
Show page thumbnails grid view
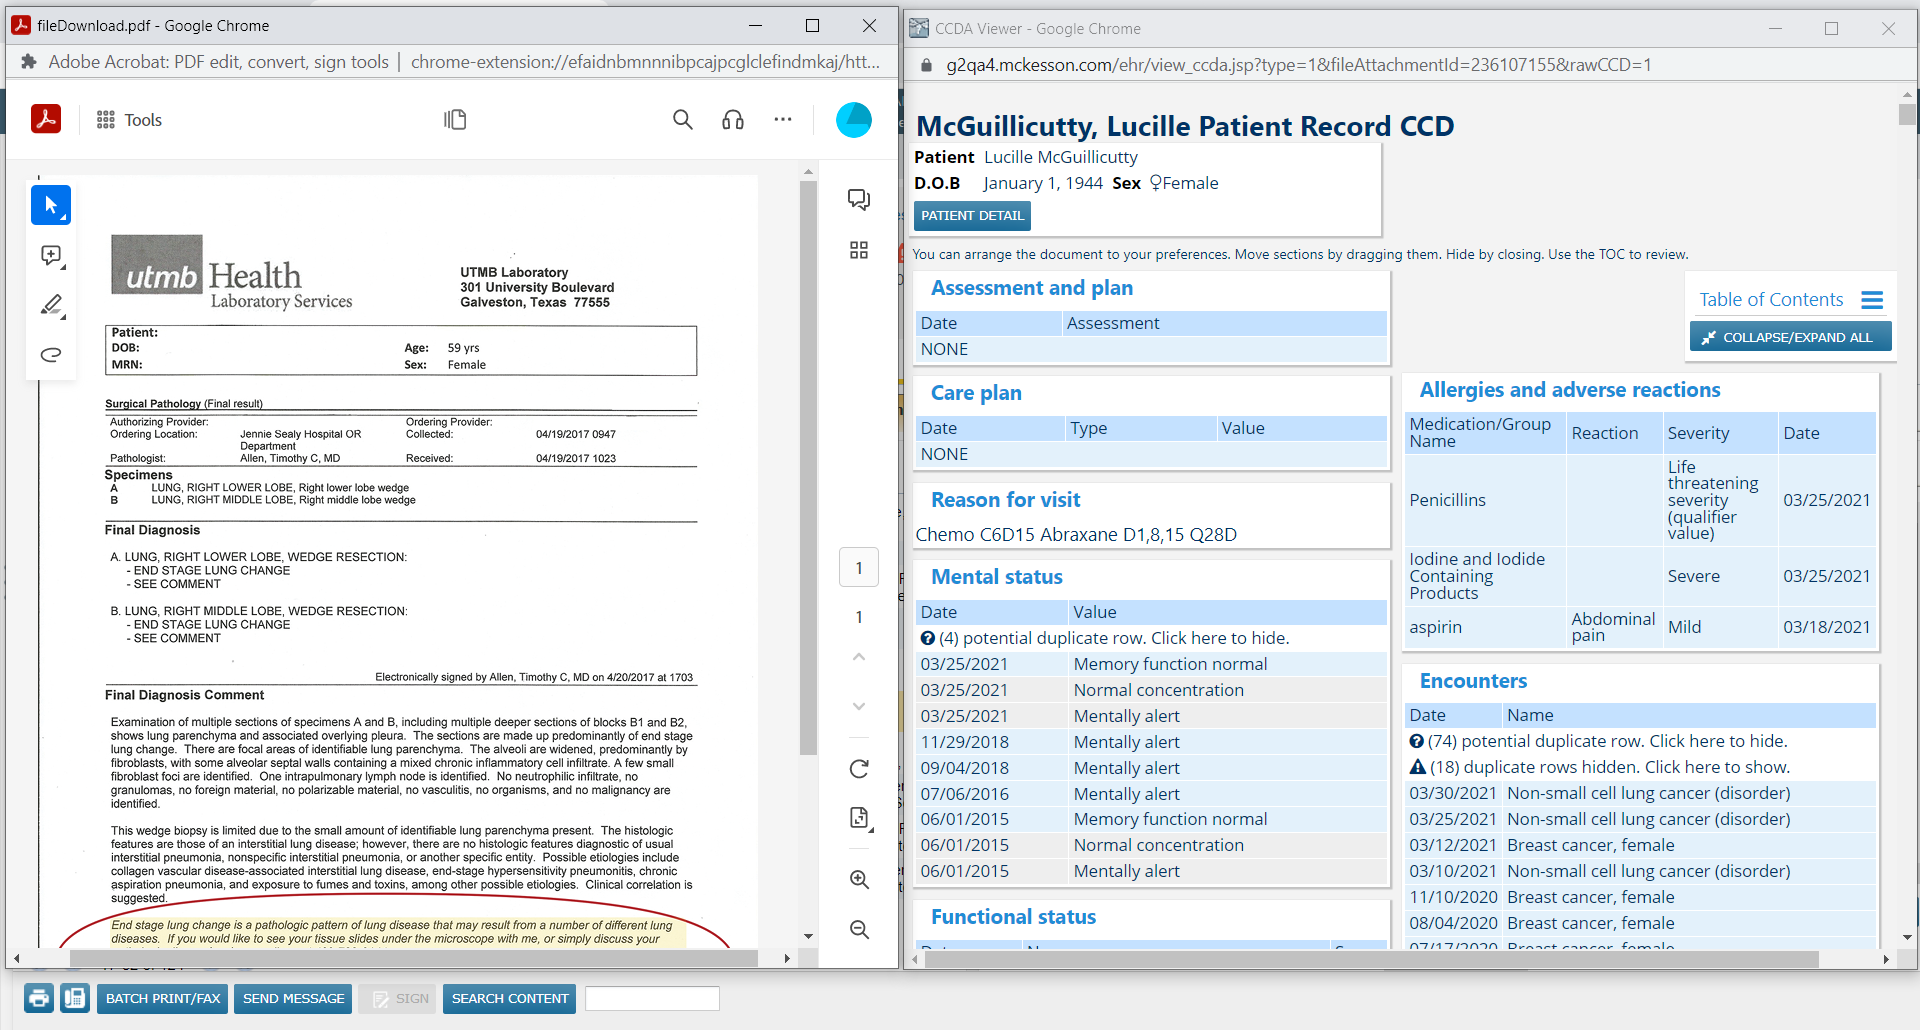pyautogui.click(x=858, y=250)
